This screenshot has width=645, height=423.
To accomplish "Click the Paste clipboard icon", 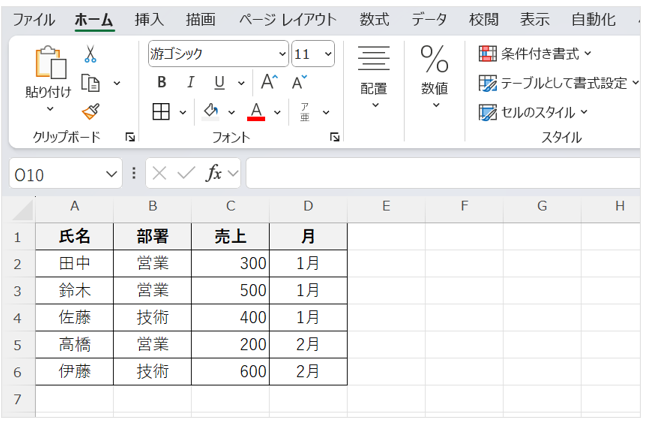I will click(x=48, y=64).
